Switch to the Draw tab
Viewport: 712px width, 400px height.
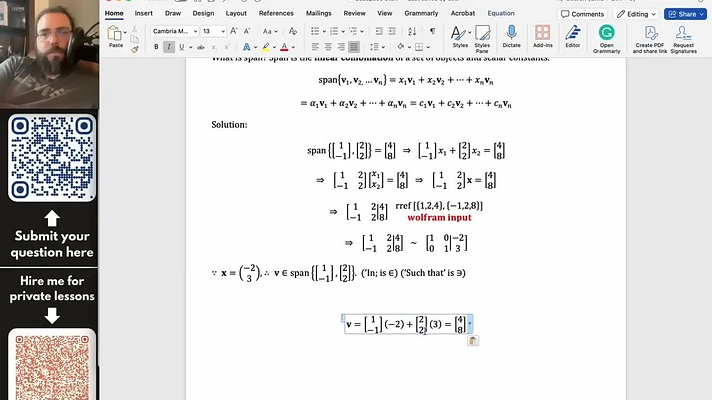pyautogui.click(x=173, y=13)
